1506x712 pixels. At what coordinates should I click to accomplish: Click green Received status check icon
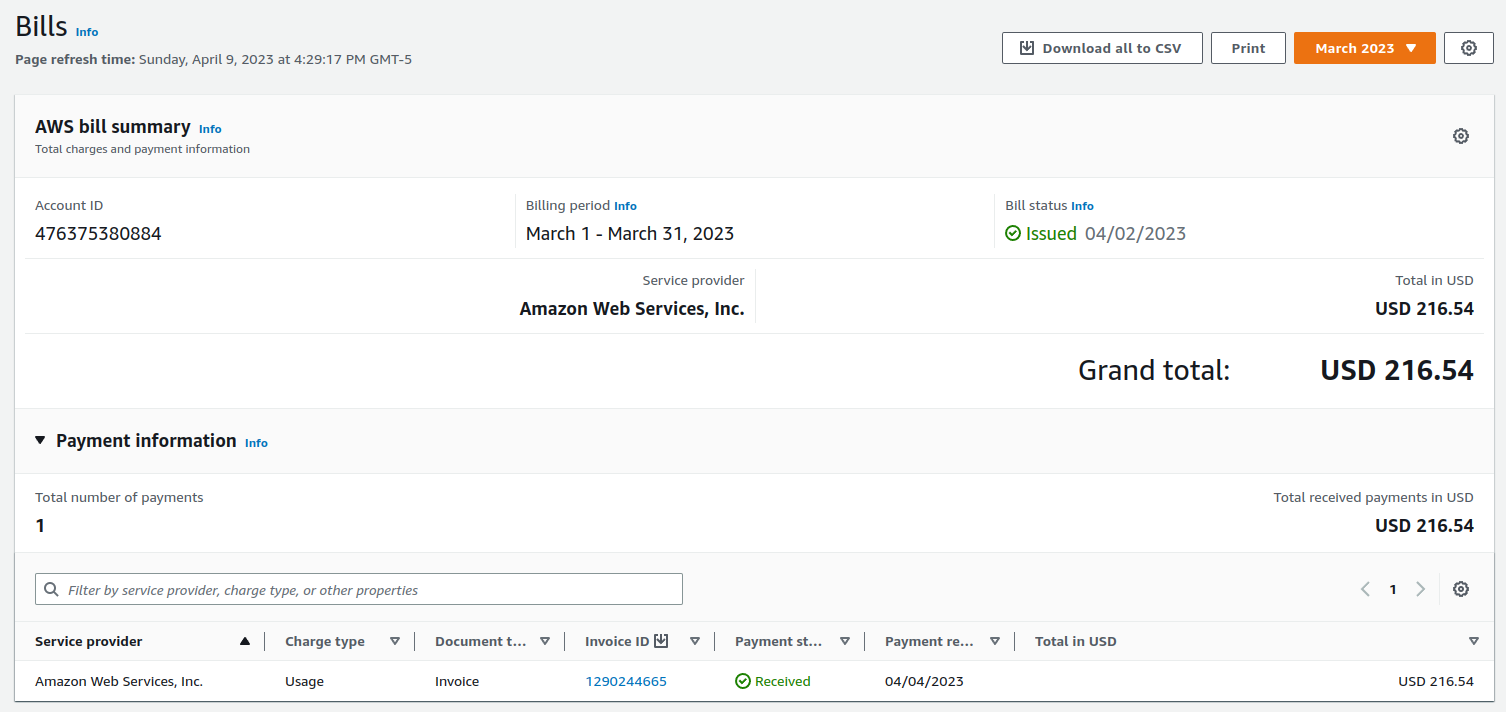[743, 681]
